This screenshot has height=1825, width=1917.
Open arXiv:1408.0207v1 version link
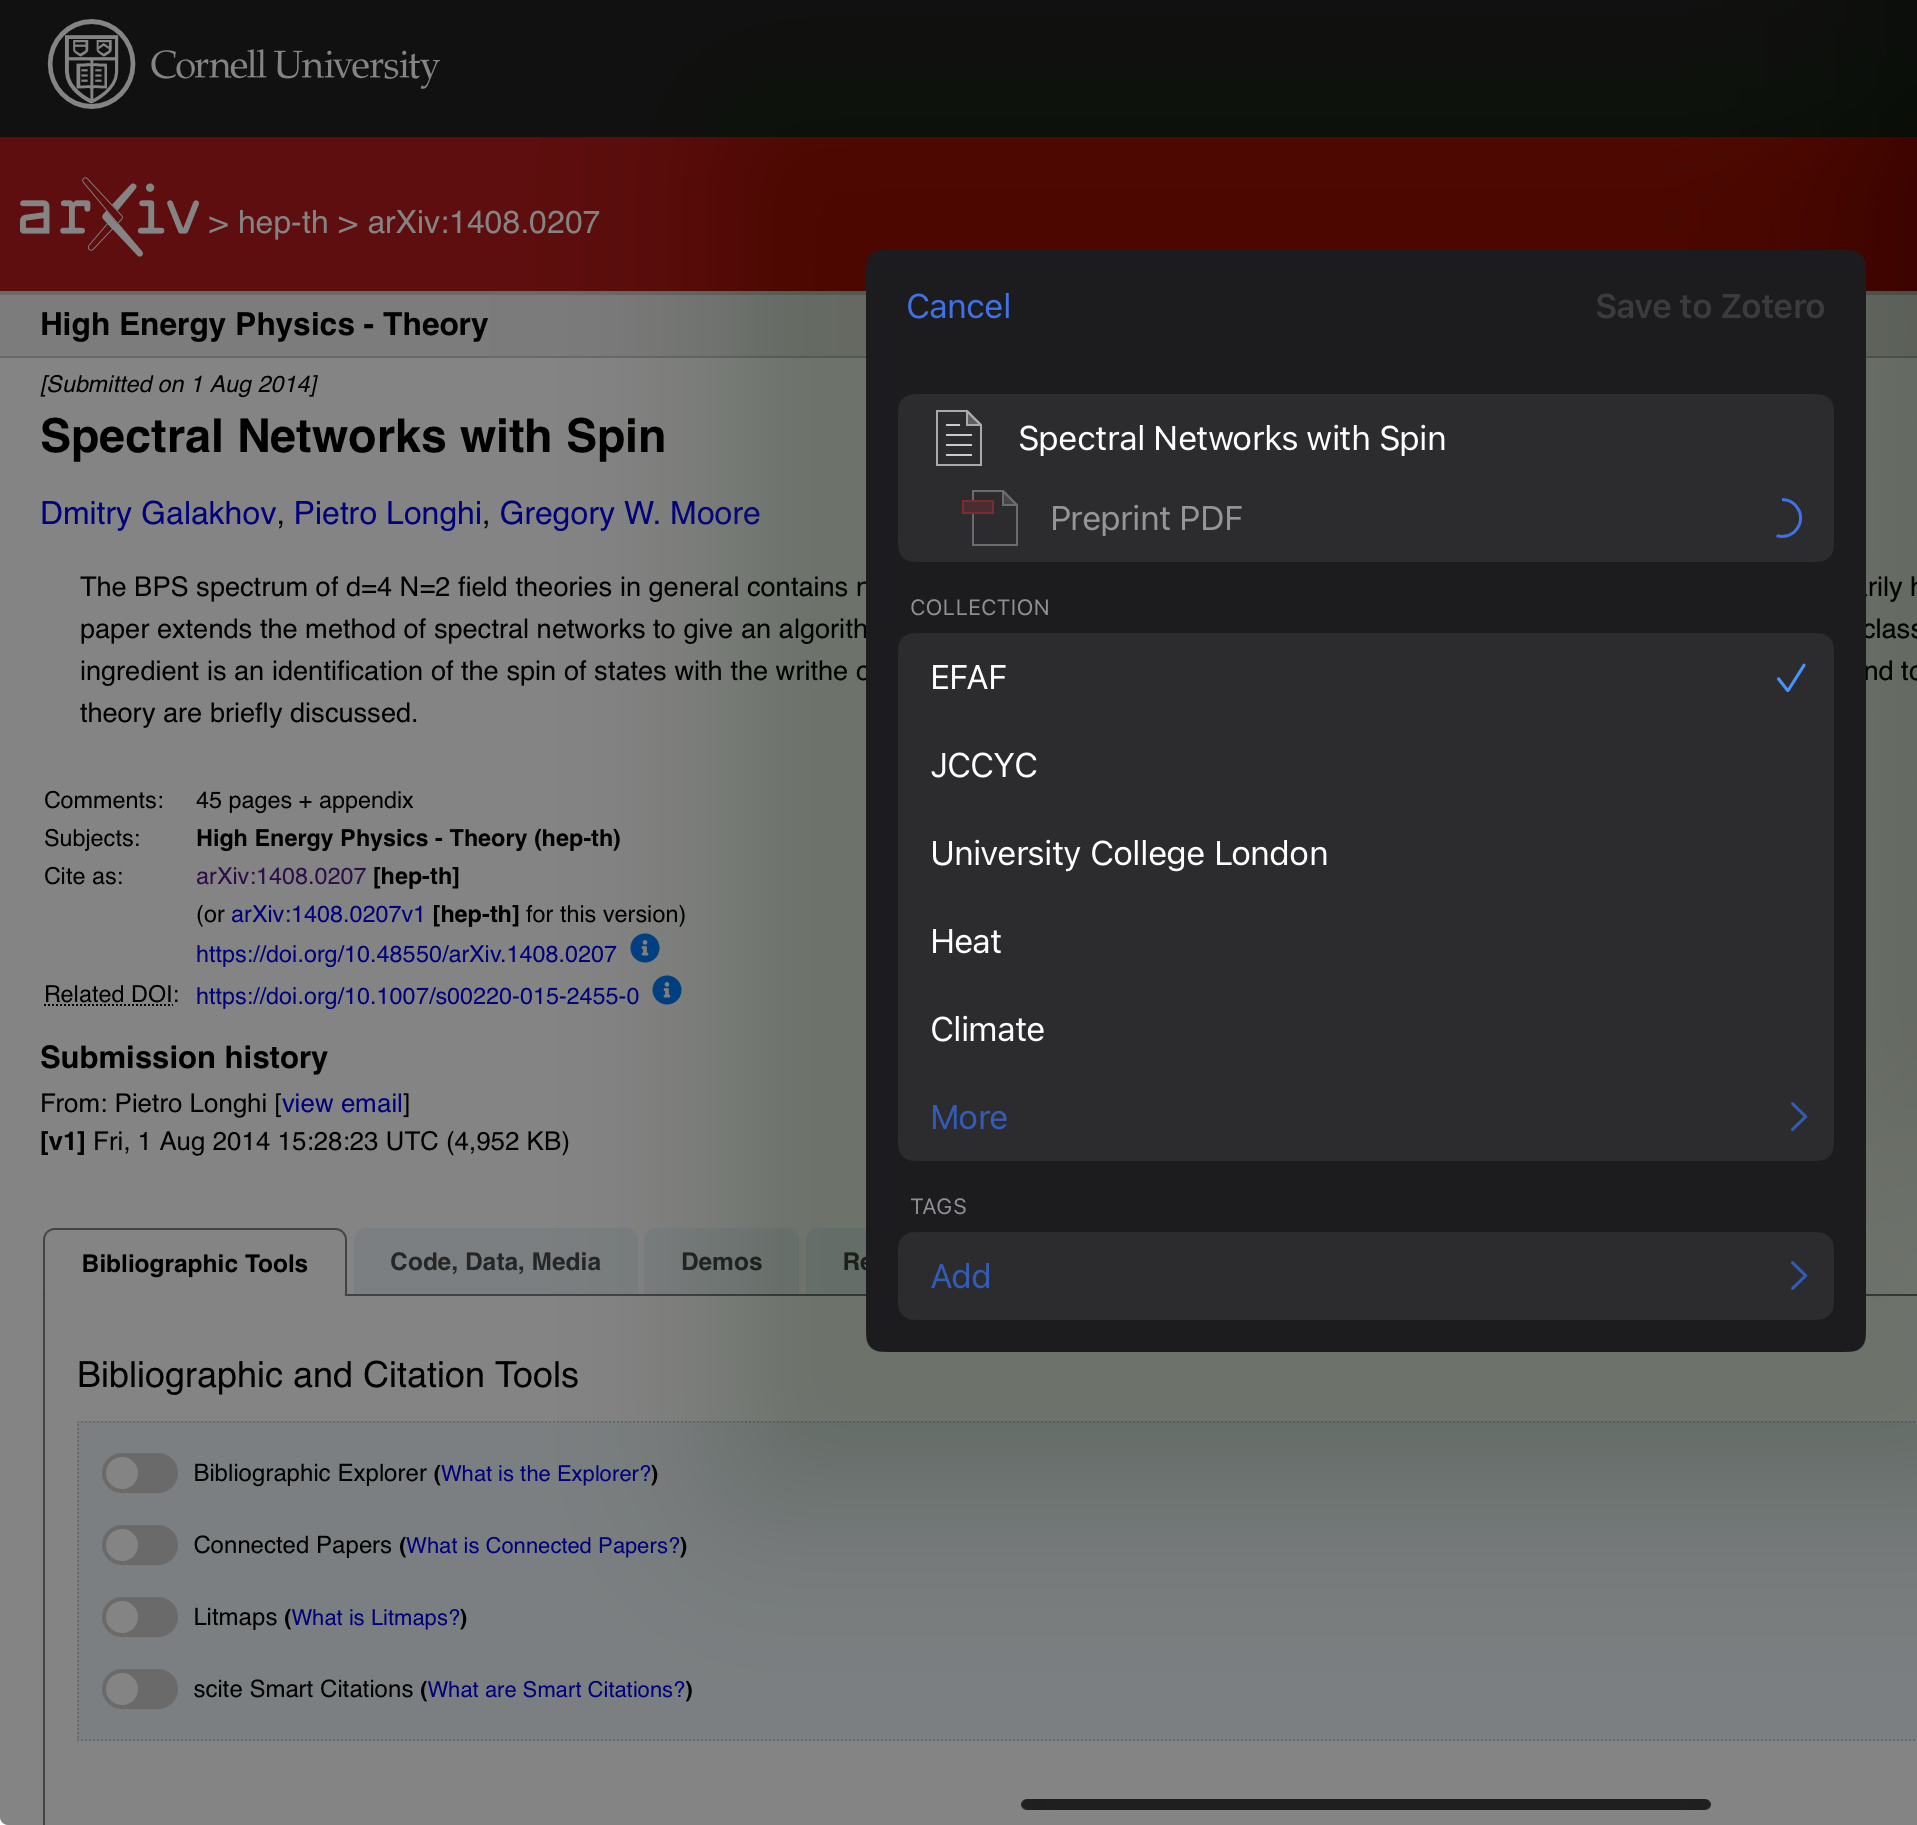[x=328, y=914]
